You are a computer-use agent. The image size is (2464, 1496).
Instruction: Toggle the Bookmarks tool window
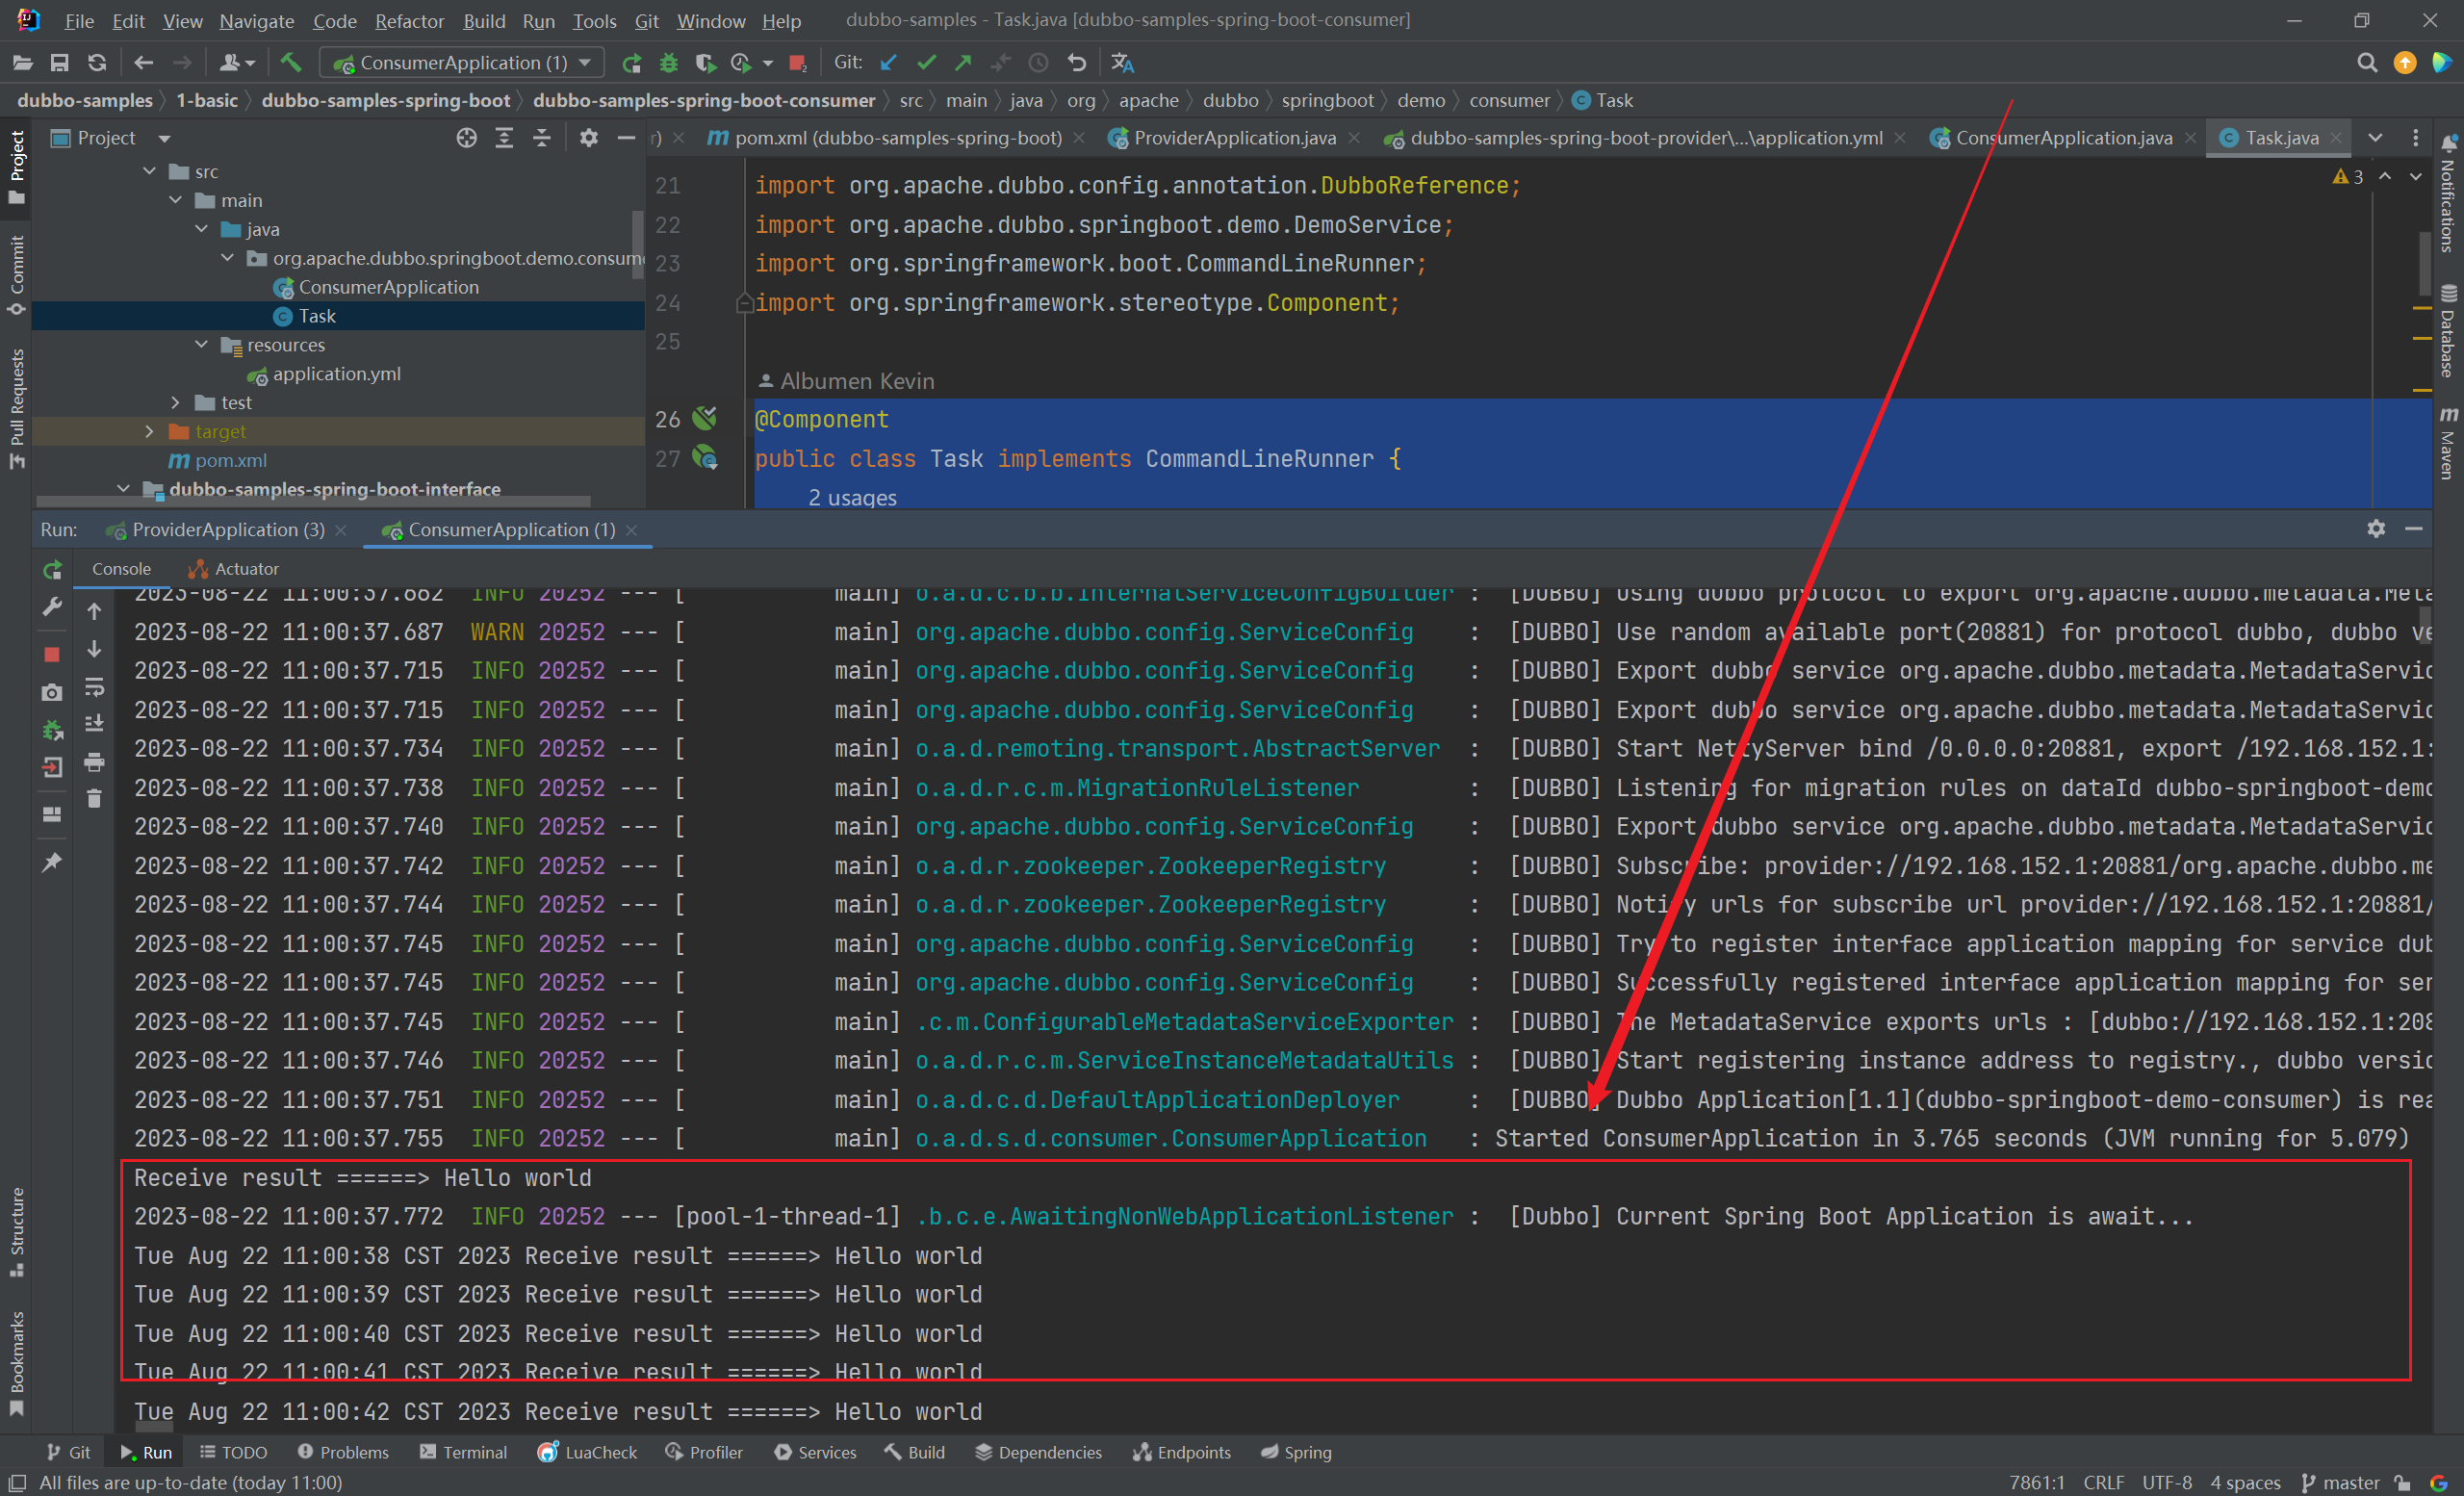(x=16, y=1363)
